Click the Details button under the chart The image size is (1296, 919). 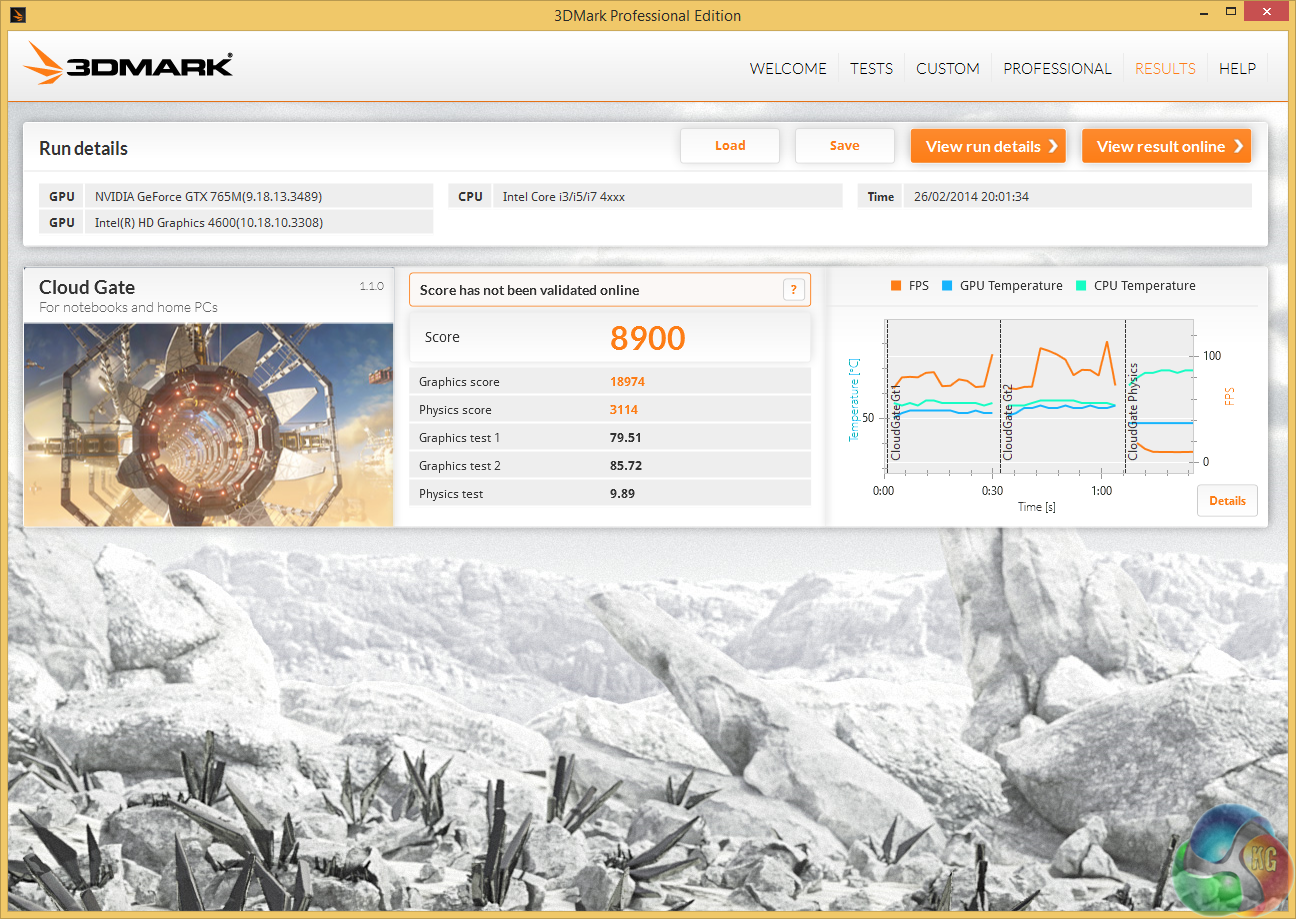[x=1227, y=501]
